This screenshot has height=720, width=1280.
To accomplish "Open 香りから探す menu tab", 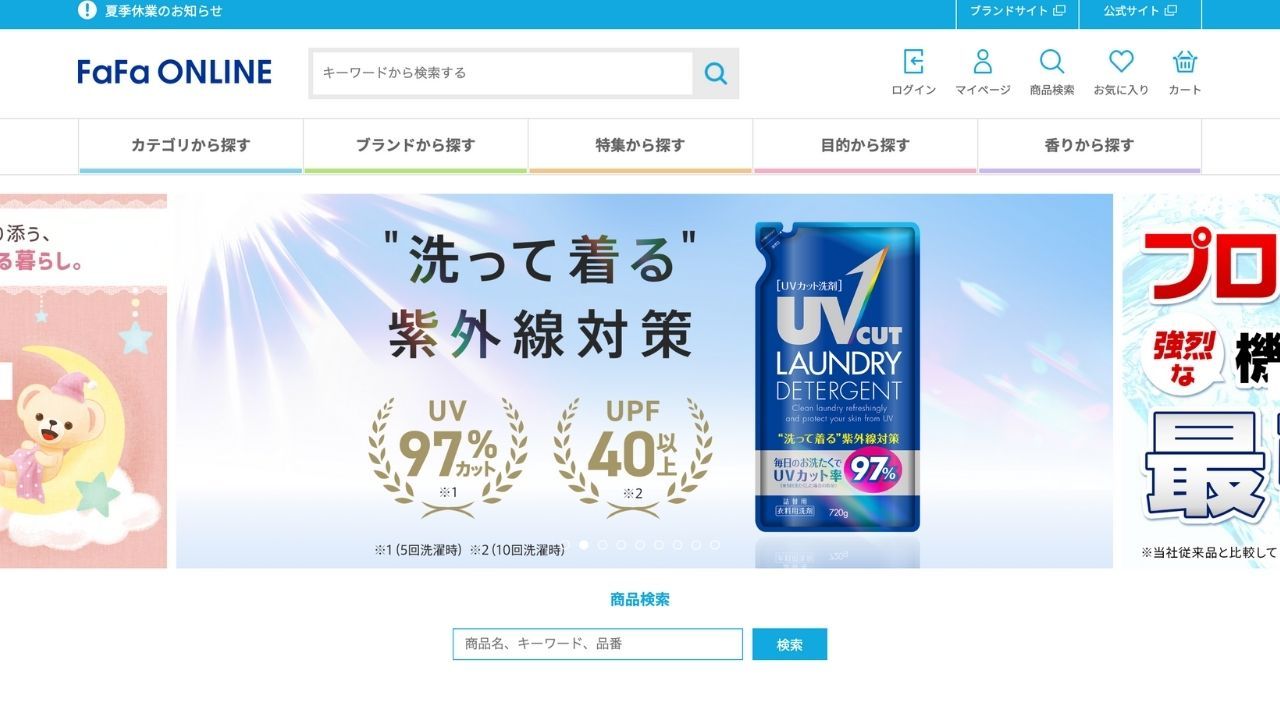I will click(x=1089, y=146).
